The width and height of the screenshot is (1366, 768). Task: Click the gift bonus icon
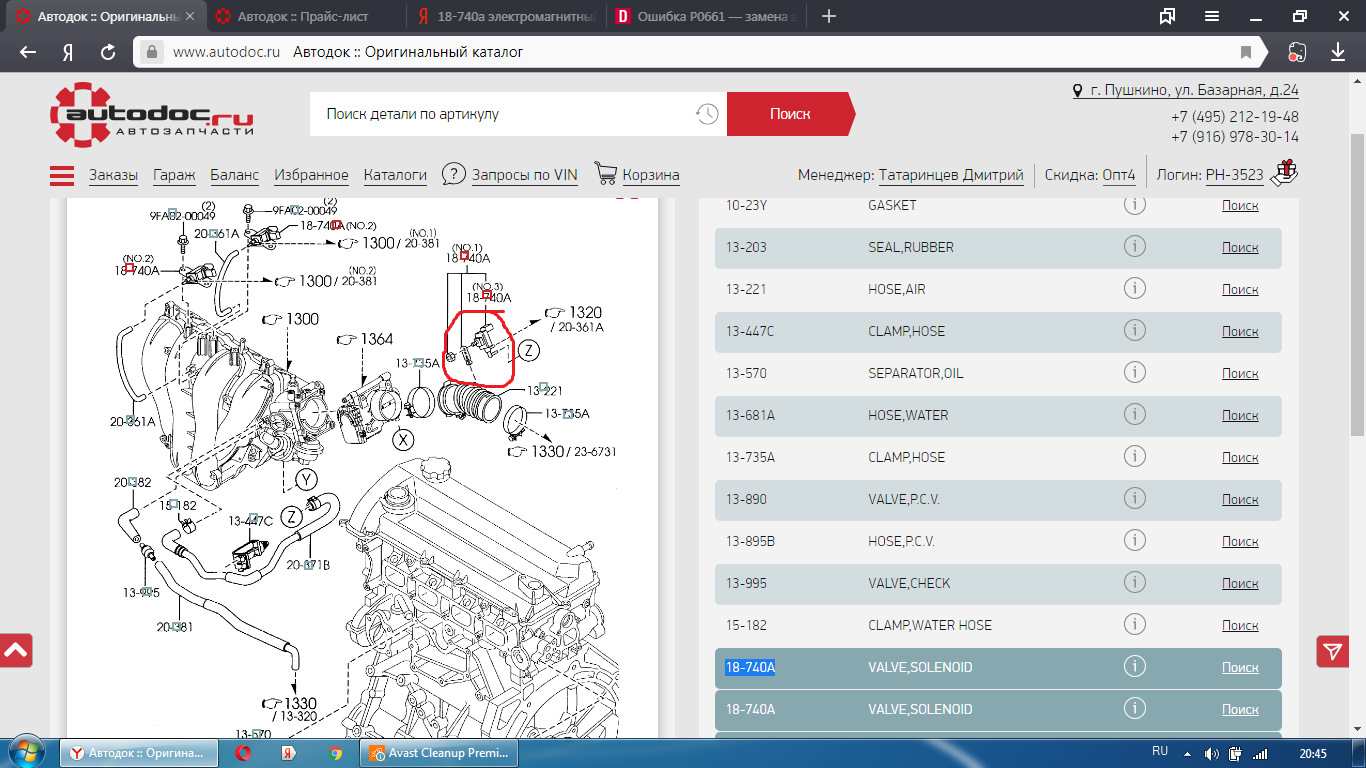[x=1284, y=173]
